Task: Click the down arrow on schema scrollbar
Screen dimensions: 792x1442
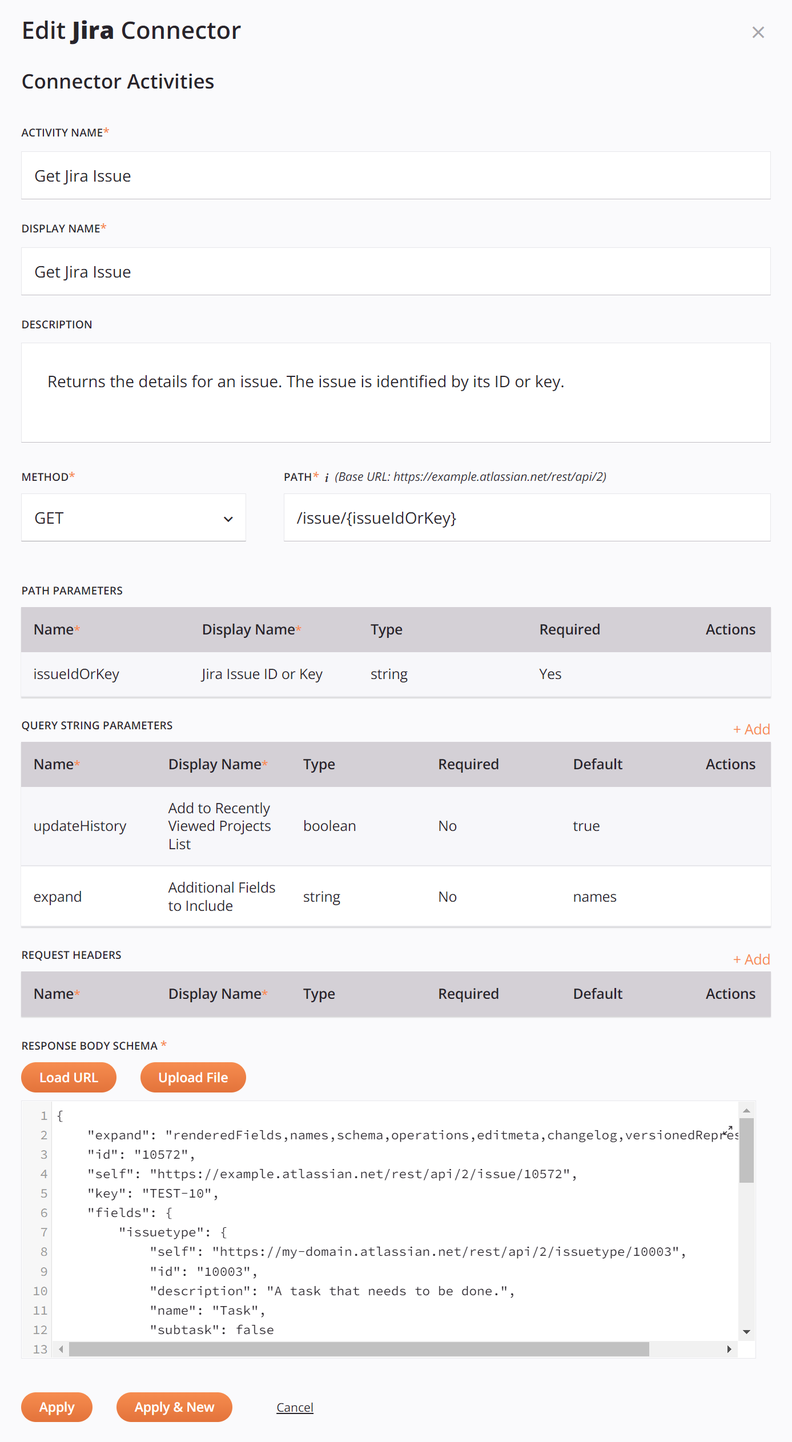Action: pos(746,1330)
